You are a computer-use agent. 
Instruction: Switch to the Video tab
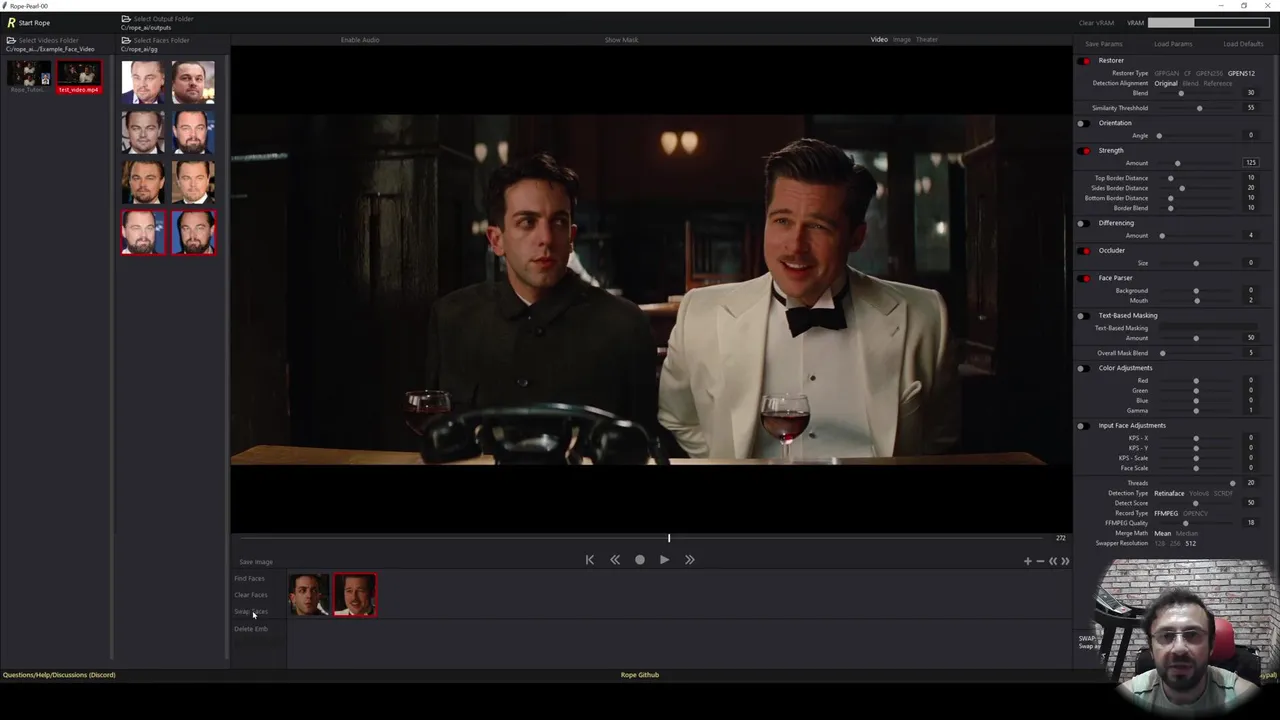(879, 40)
